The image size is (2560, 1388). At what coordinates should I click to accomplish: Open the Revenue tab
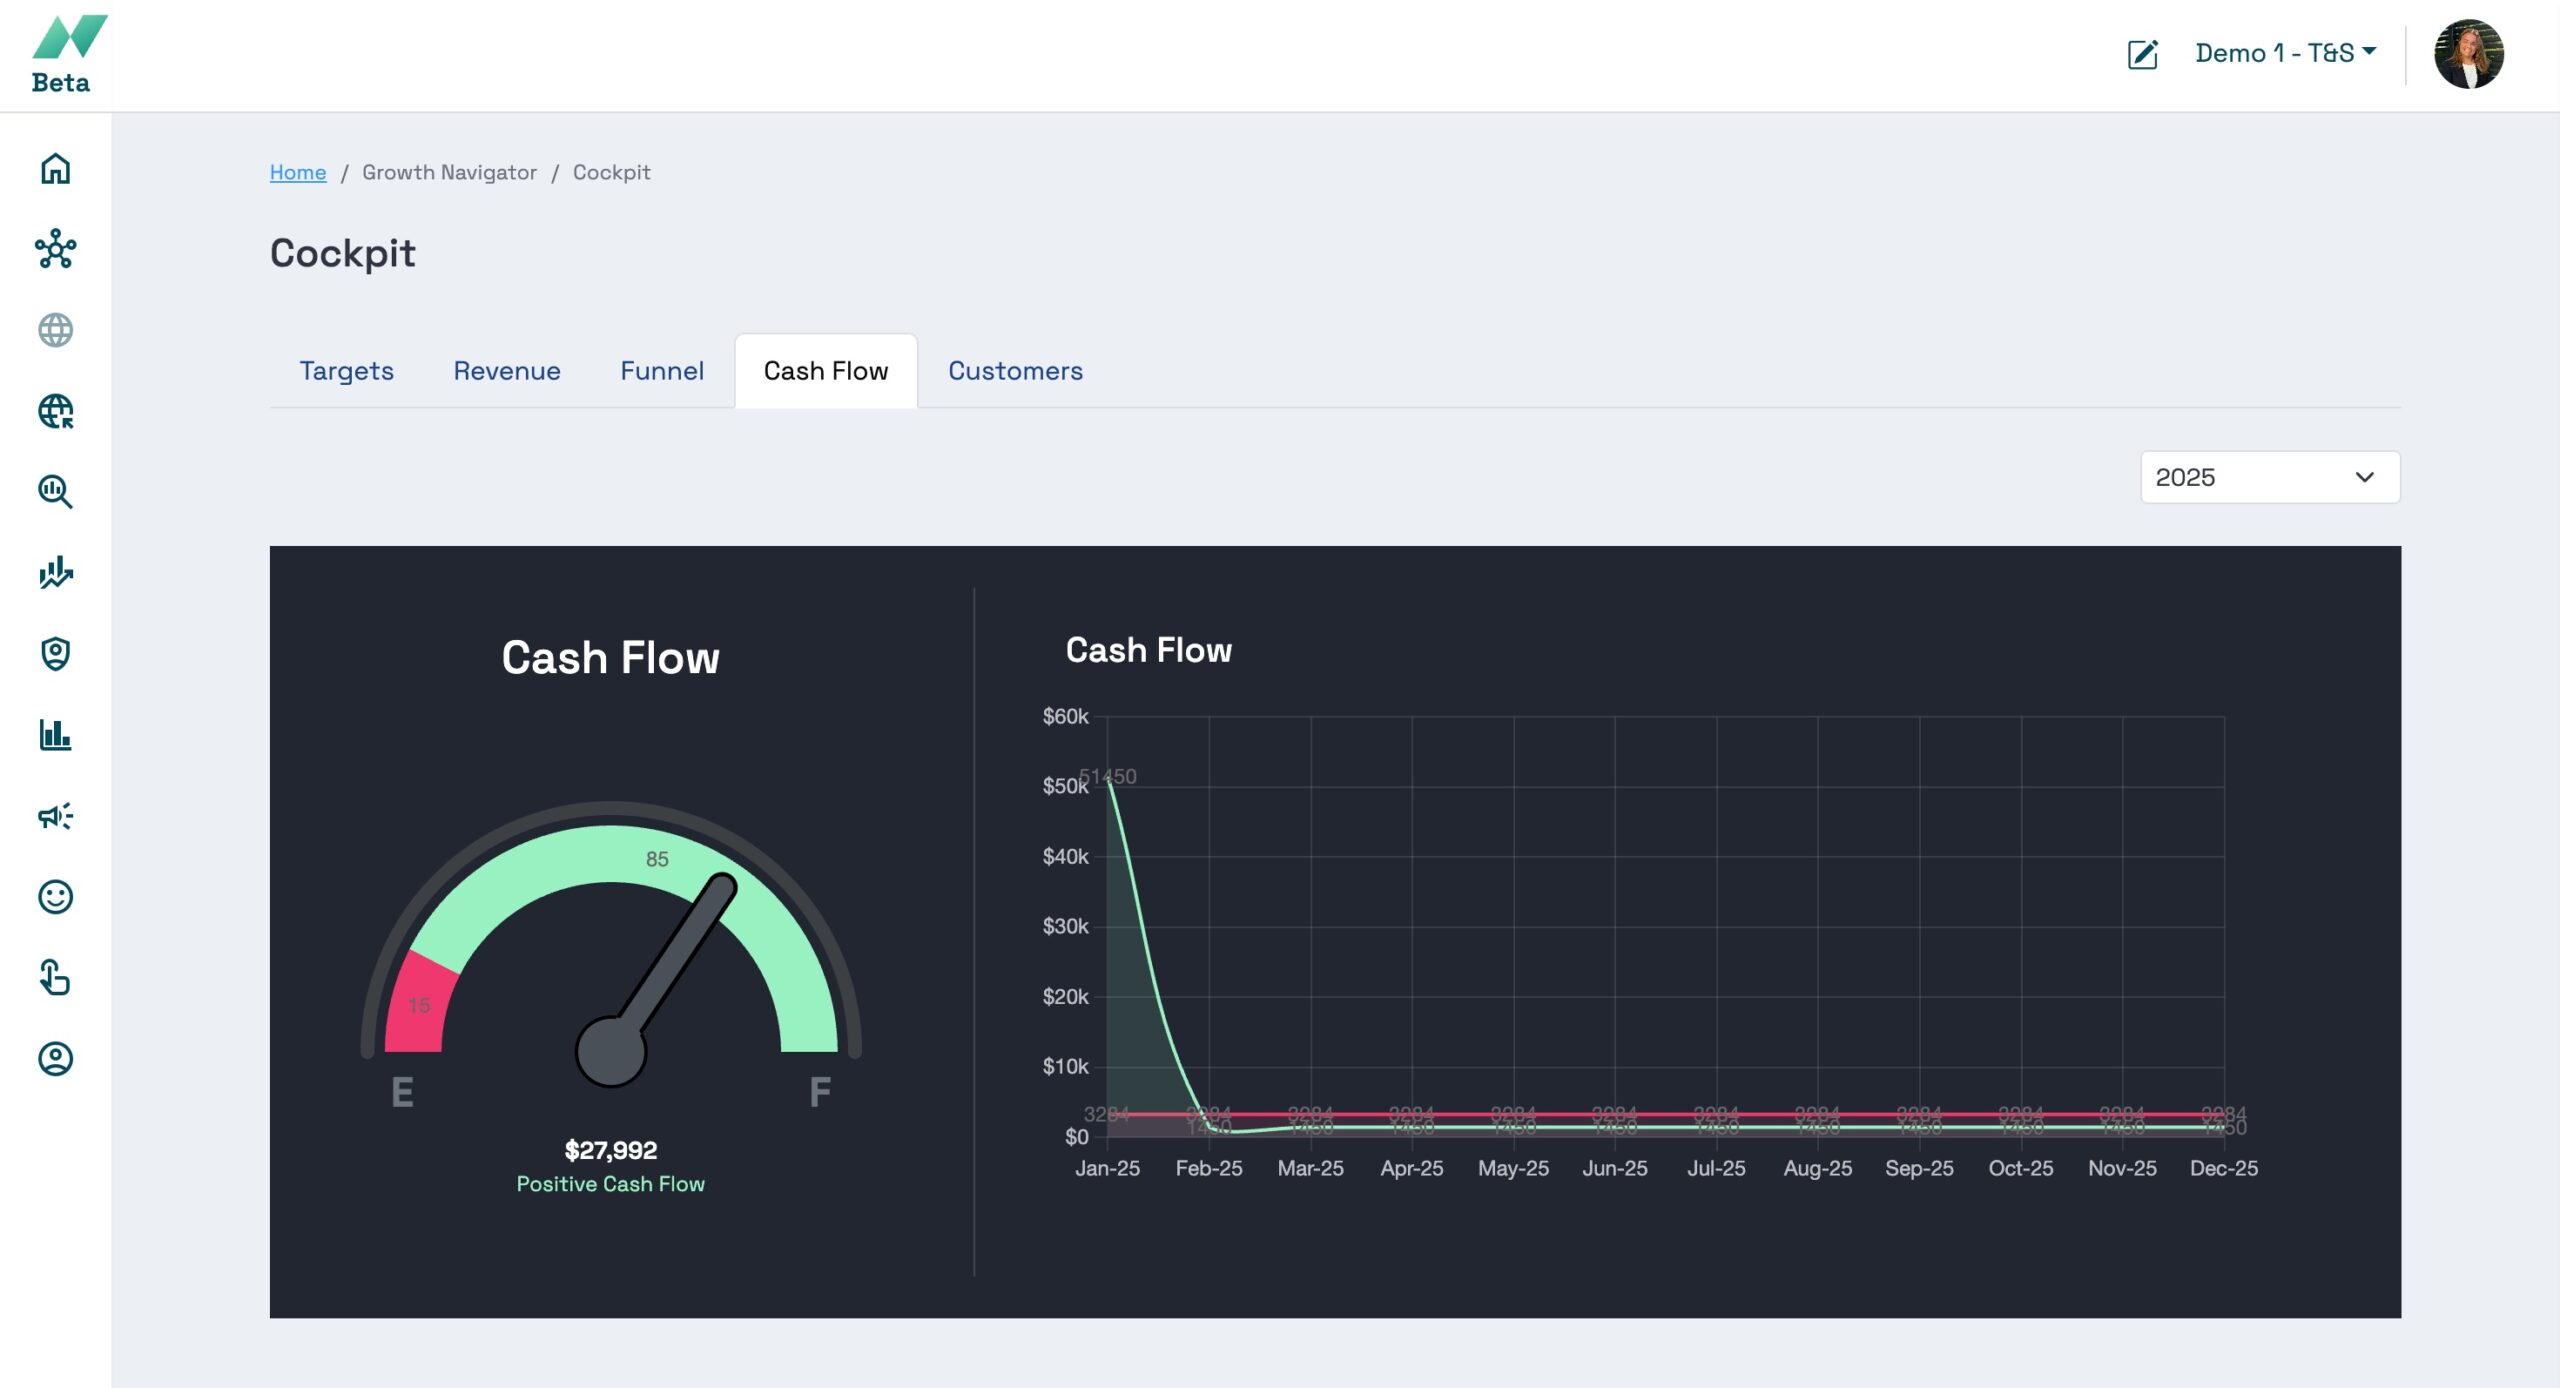point(506,371)
